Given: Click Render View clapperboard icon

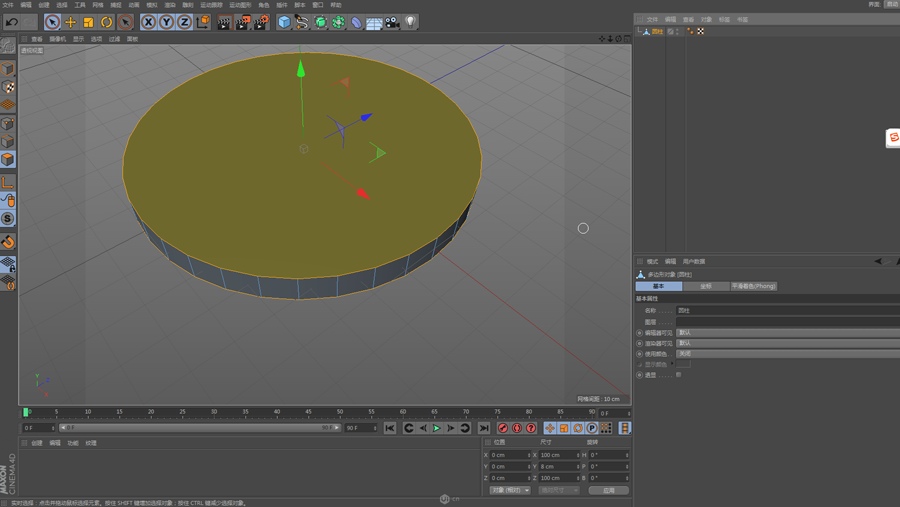Looking at the screenshot, I should [224, 22].
